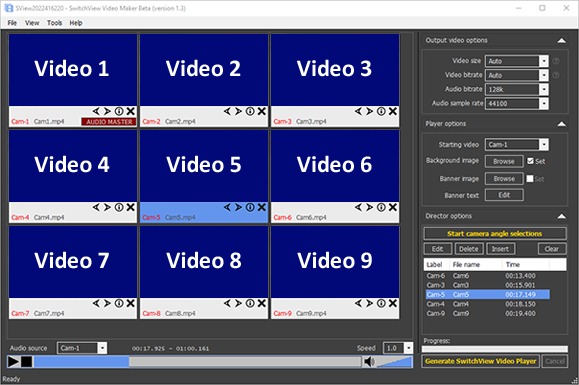This screenshot has height=385, width=579.
Task: Show info for Cam-1 video
Action: 119,111
